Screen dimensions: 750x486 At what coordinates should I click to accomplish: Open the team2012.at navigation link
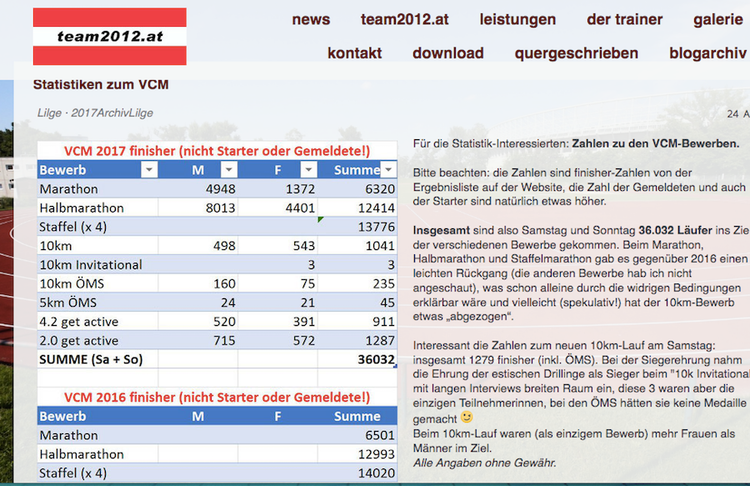[x=405, y=20]
